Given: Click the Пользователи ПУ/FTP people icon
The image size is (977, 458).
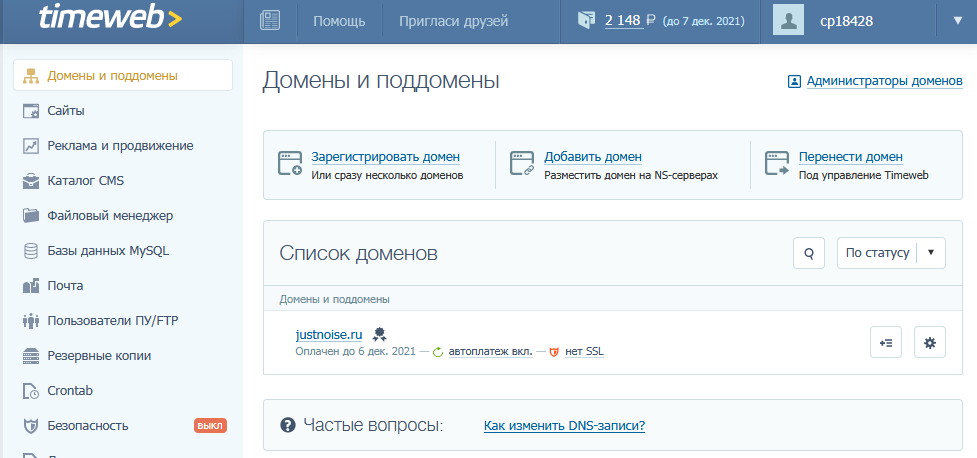Looking at the screenshot, I should point(31,322).
